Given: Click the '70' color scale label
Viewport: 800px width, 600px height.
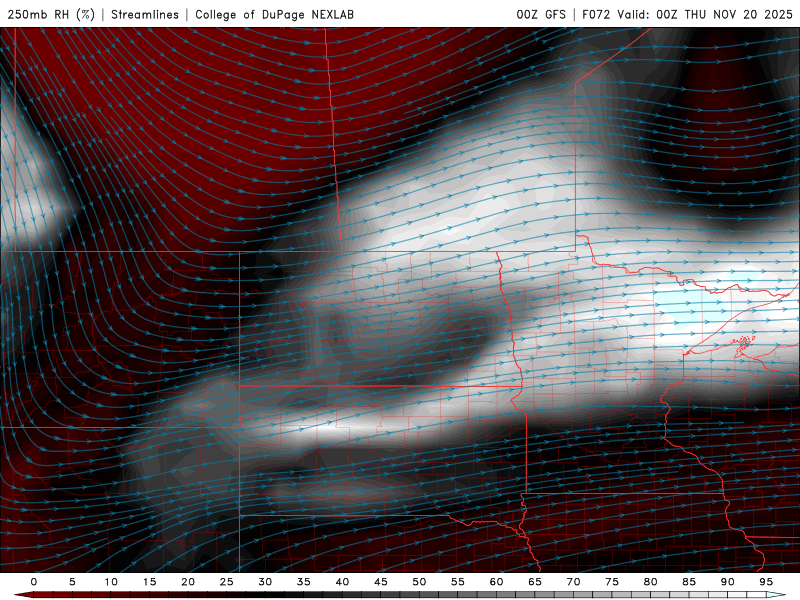Looking at the screenshot, I should (x=573, y=582).
